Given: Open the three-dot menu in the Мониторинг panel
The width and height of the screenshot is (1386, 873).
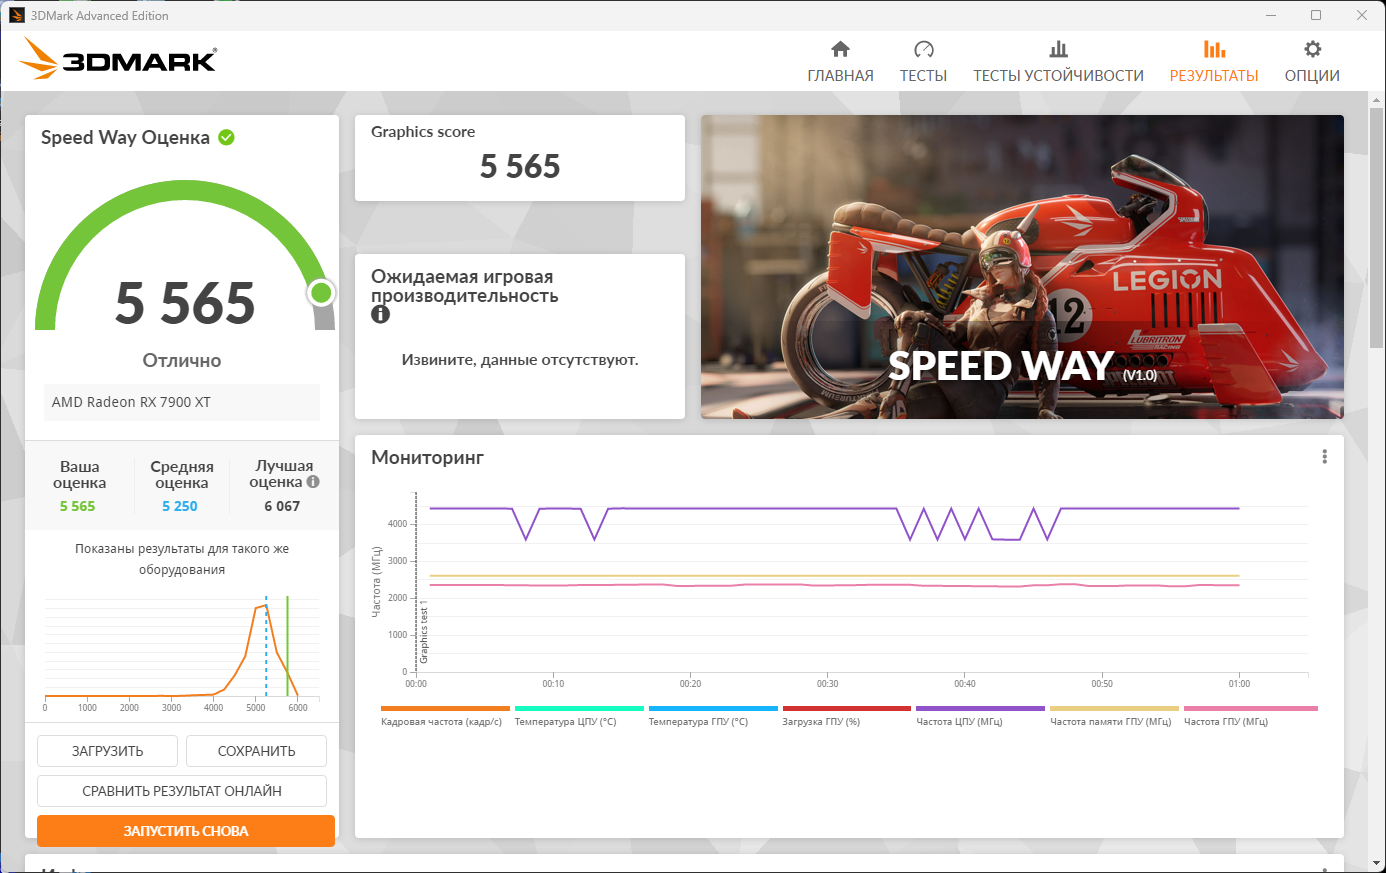Looking at the screenshot, I should pyautogui.click(x=1324, y=457).
